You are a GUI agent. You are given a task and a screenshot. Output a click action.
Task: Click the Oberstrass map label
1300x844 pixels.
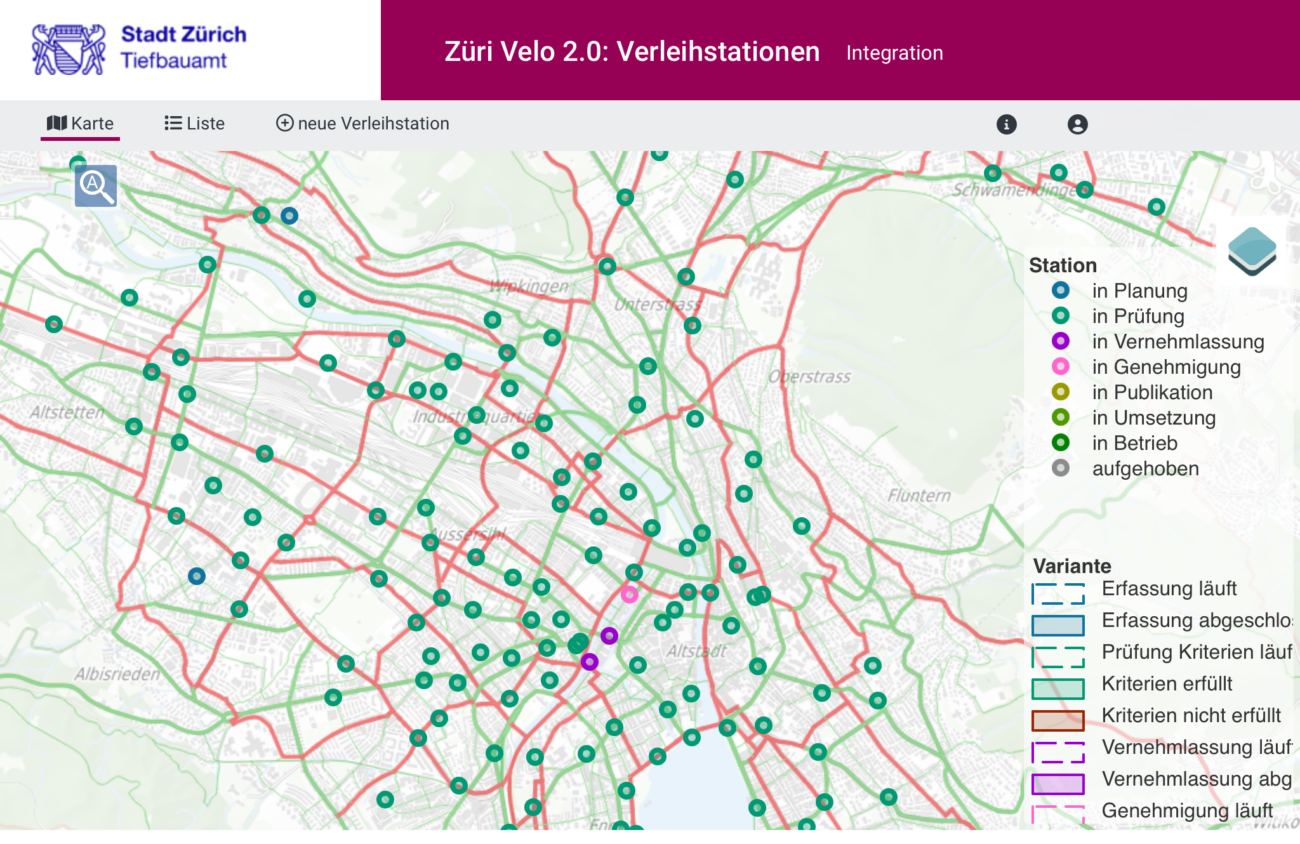point(810,377)
